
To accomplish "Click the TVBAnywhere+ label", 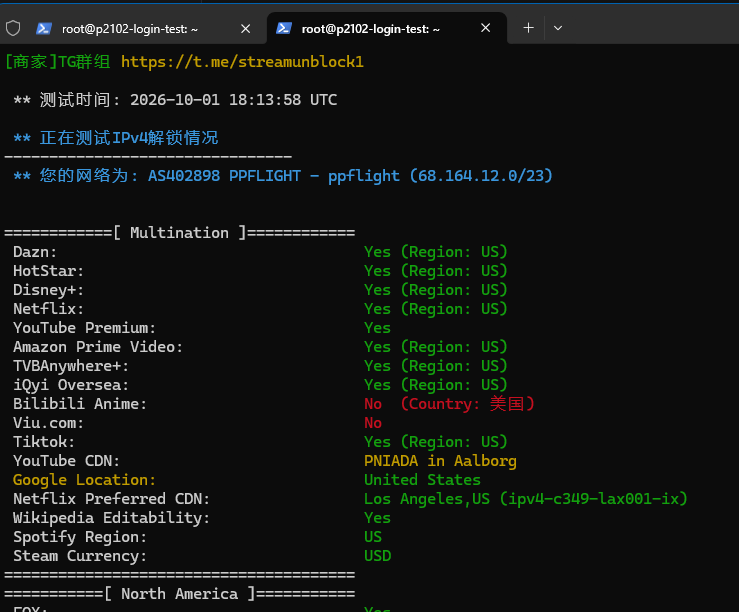I will [x=71, y=366].
